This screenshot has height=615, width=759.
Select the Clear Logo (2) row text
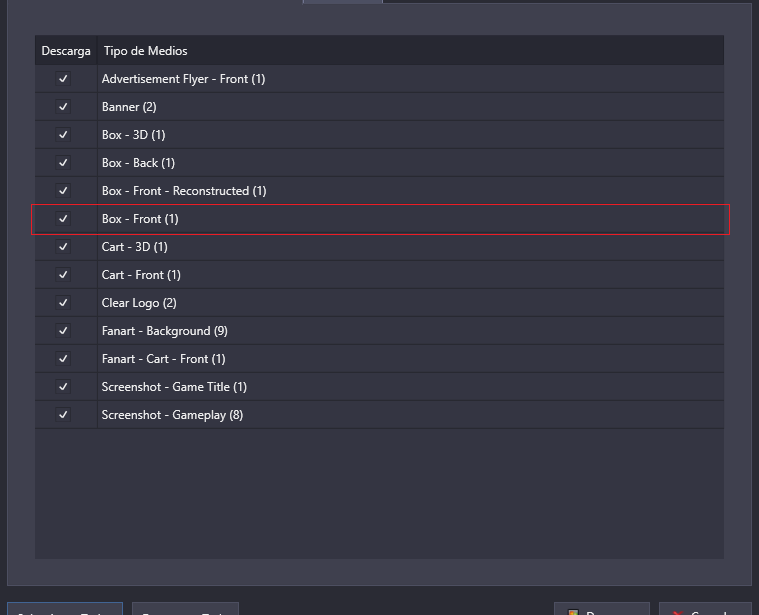pos(139,303)
